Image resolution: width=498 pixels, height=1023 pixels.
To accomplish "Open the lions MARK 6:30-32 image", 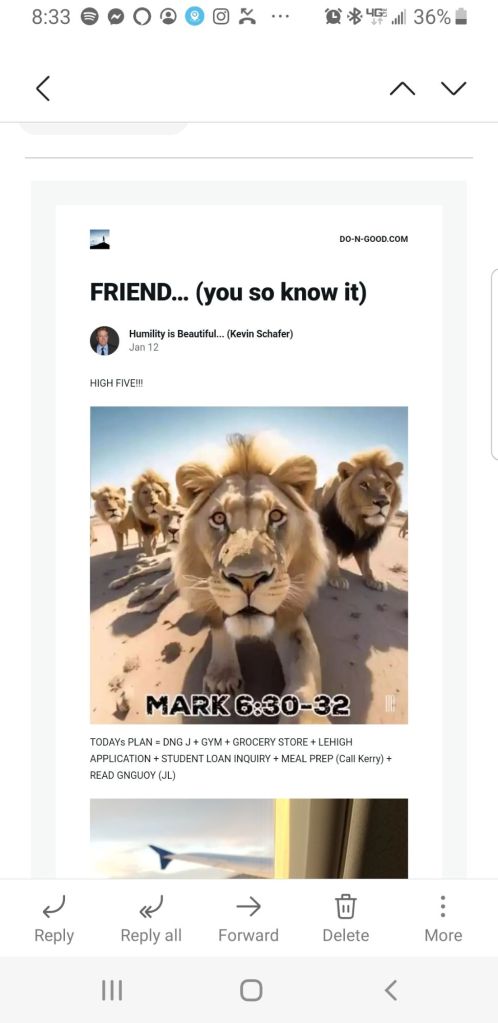I will [249, 565].
